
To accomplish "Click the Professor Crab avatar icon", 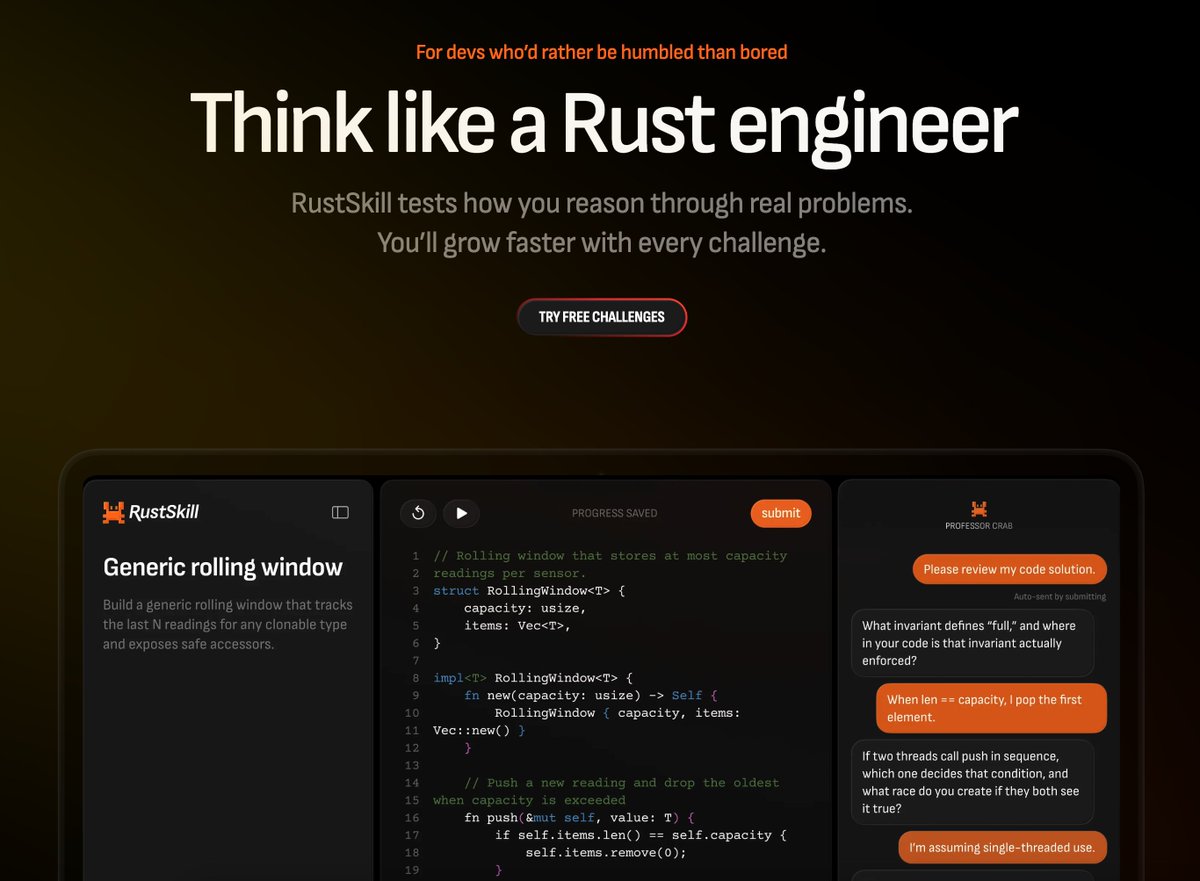I will [x=979, y=509].
